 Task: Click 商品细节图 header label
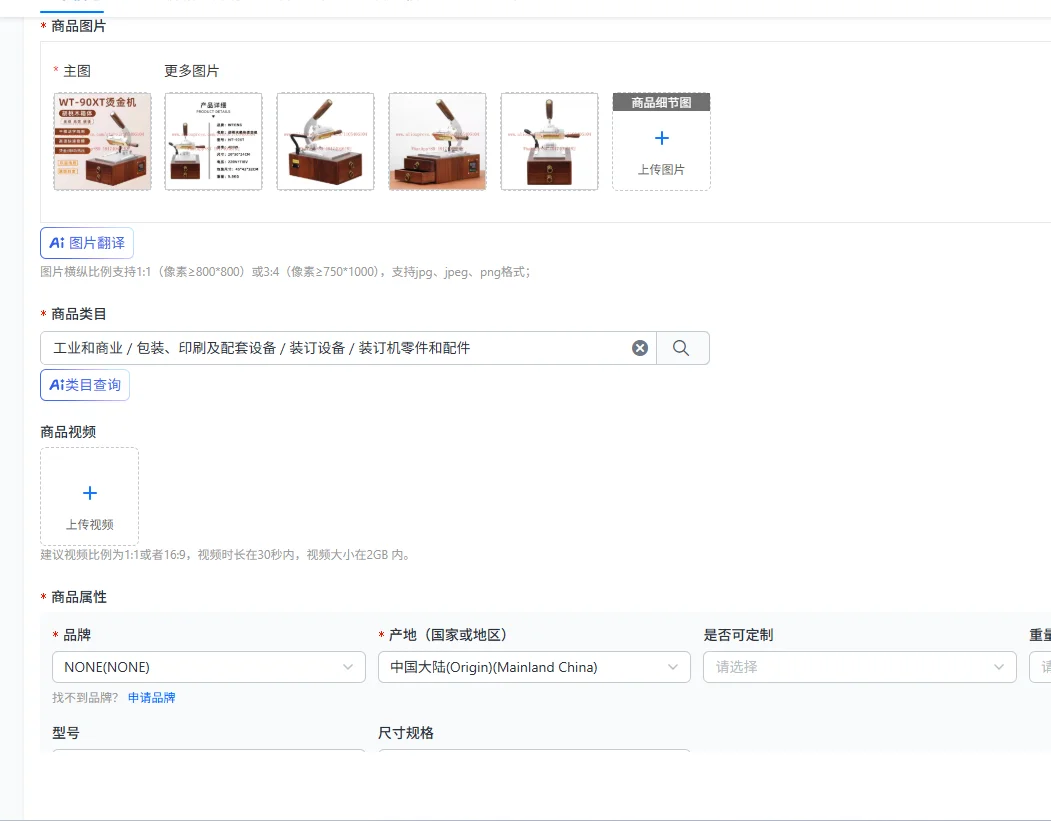click(662, 103)
